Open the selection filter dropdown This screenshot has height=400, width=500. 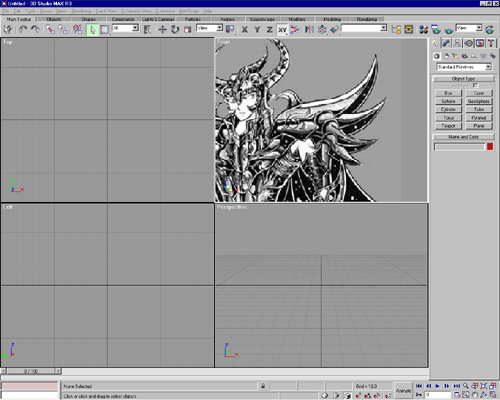126,28
